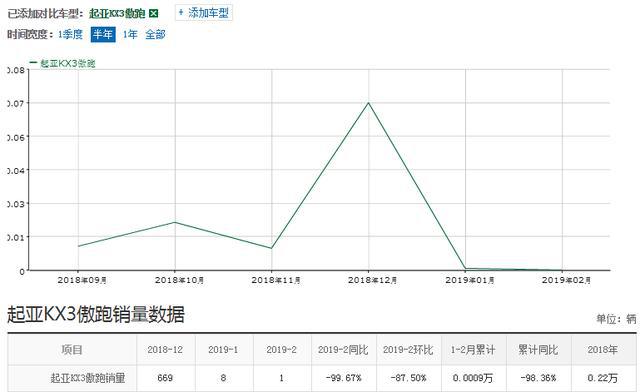
Task: Click the 起亚KX3傲跑销量数据 heading
Action: coord(96,314)
